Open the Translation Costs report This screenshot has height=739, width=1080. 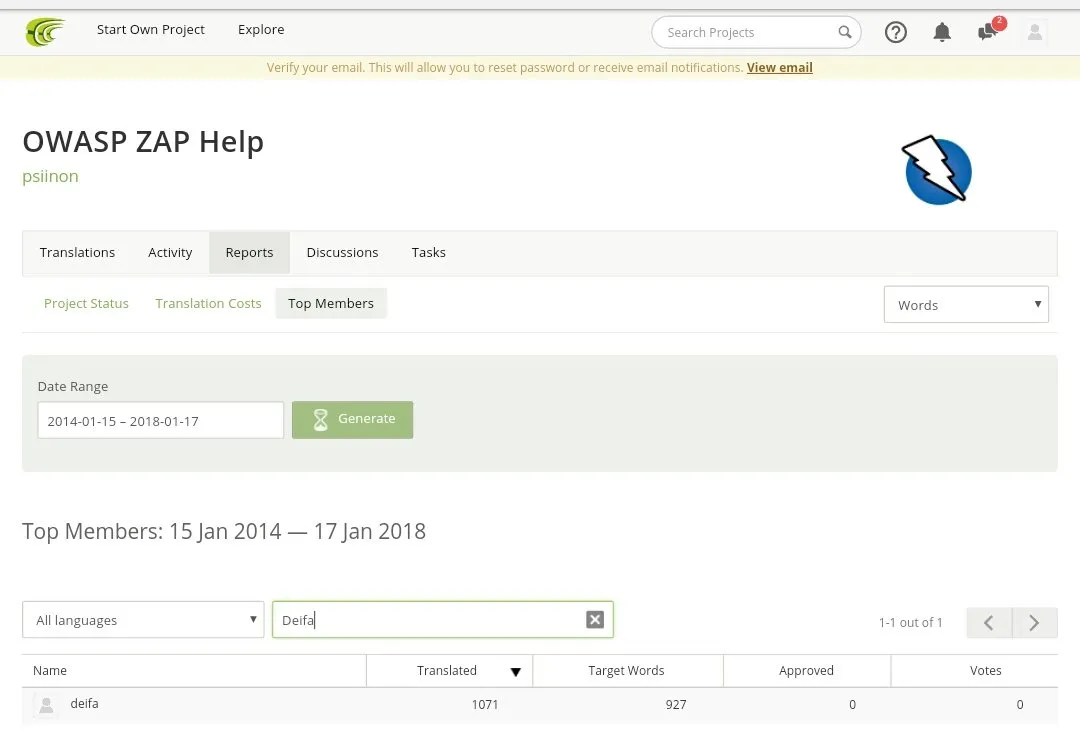pyautogui.click(x=208, y=303)
